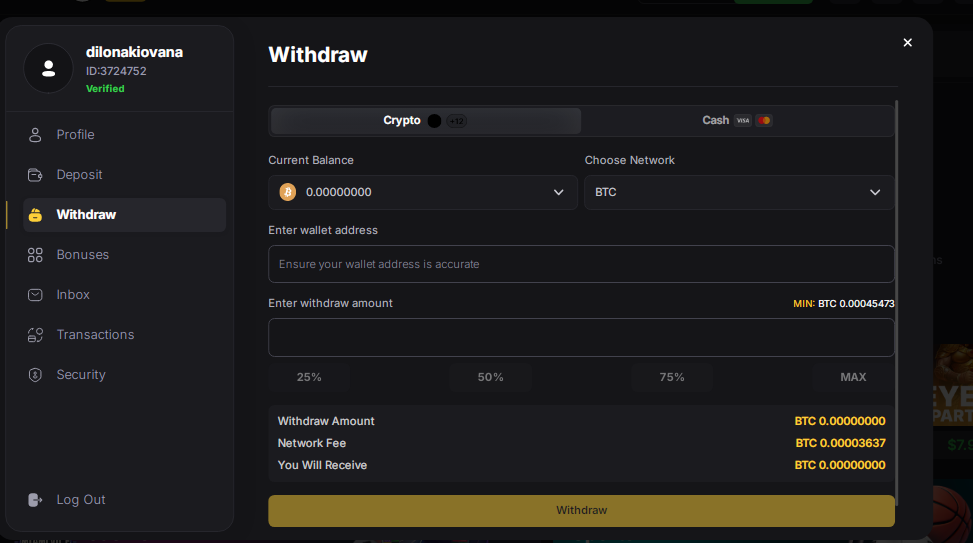Click the Deposit wallet icon
Screen dimensions: 973x543
click(35, 175)
